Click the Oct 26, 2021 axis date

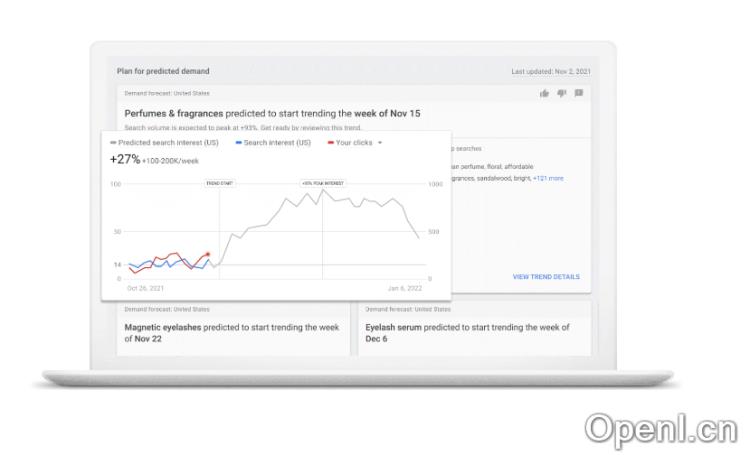[145, 288]
